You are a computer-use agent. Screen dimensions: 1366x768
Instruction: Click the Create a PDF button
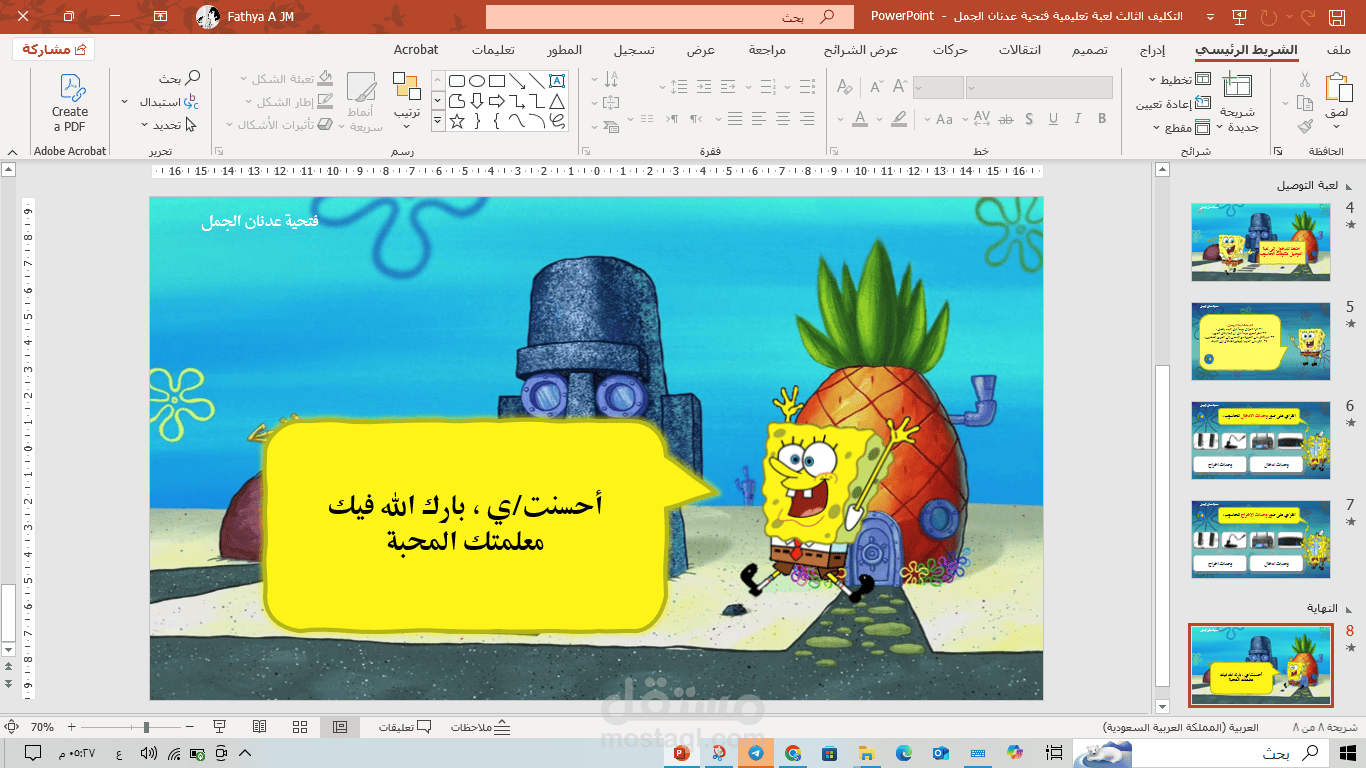coord(70,103)
